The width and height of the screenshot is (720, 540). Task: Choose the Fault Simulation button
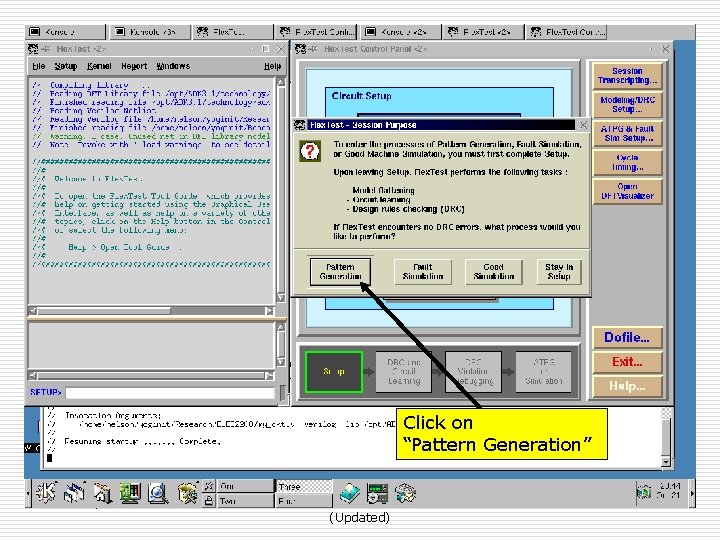[x=423, y=272]
